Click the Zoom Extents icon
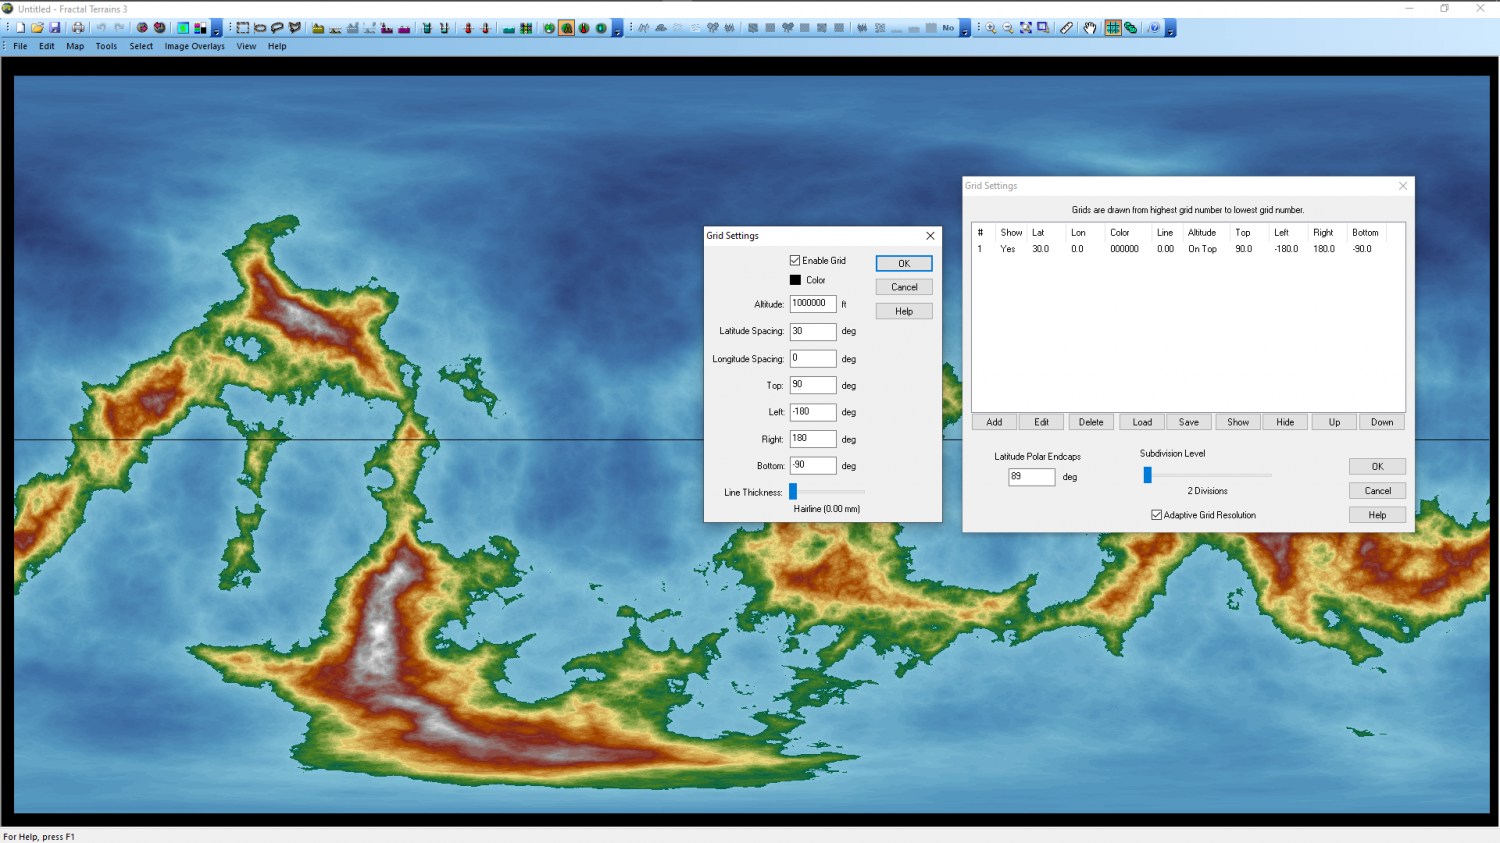 [1026, 28]
